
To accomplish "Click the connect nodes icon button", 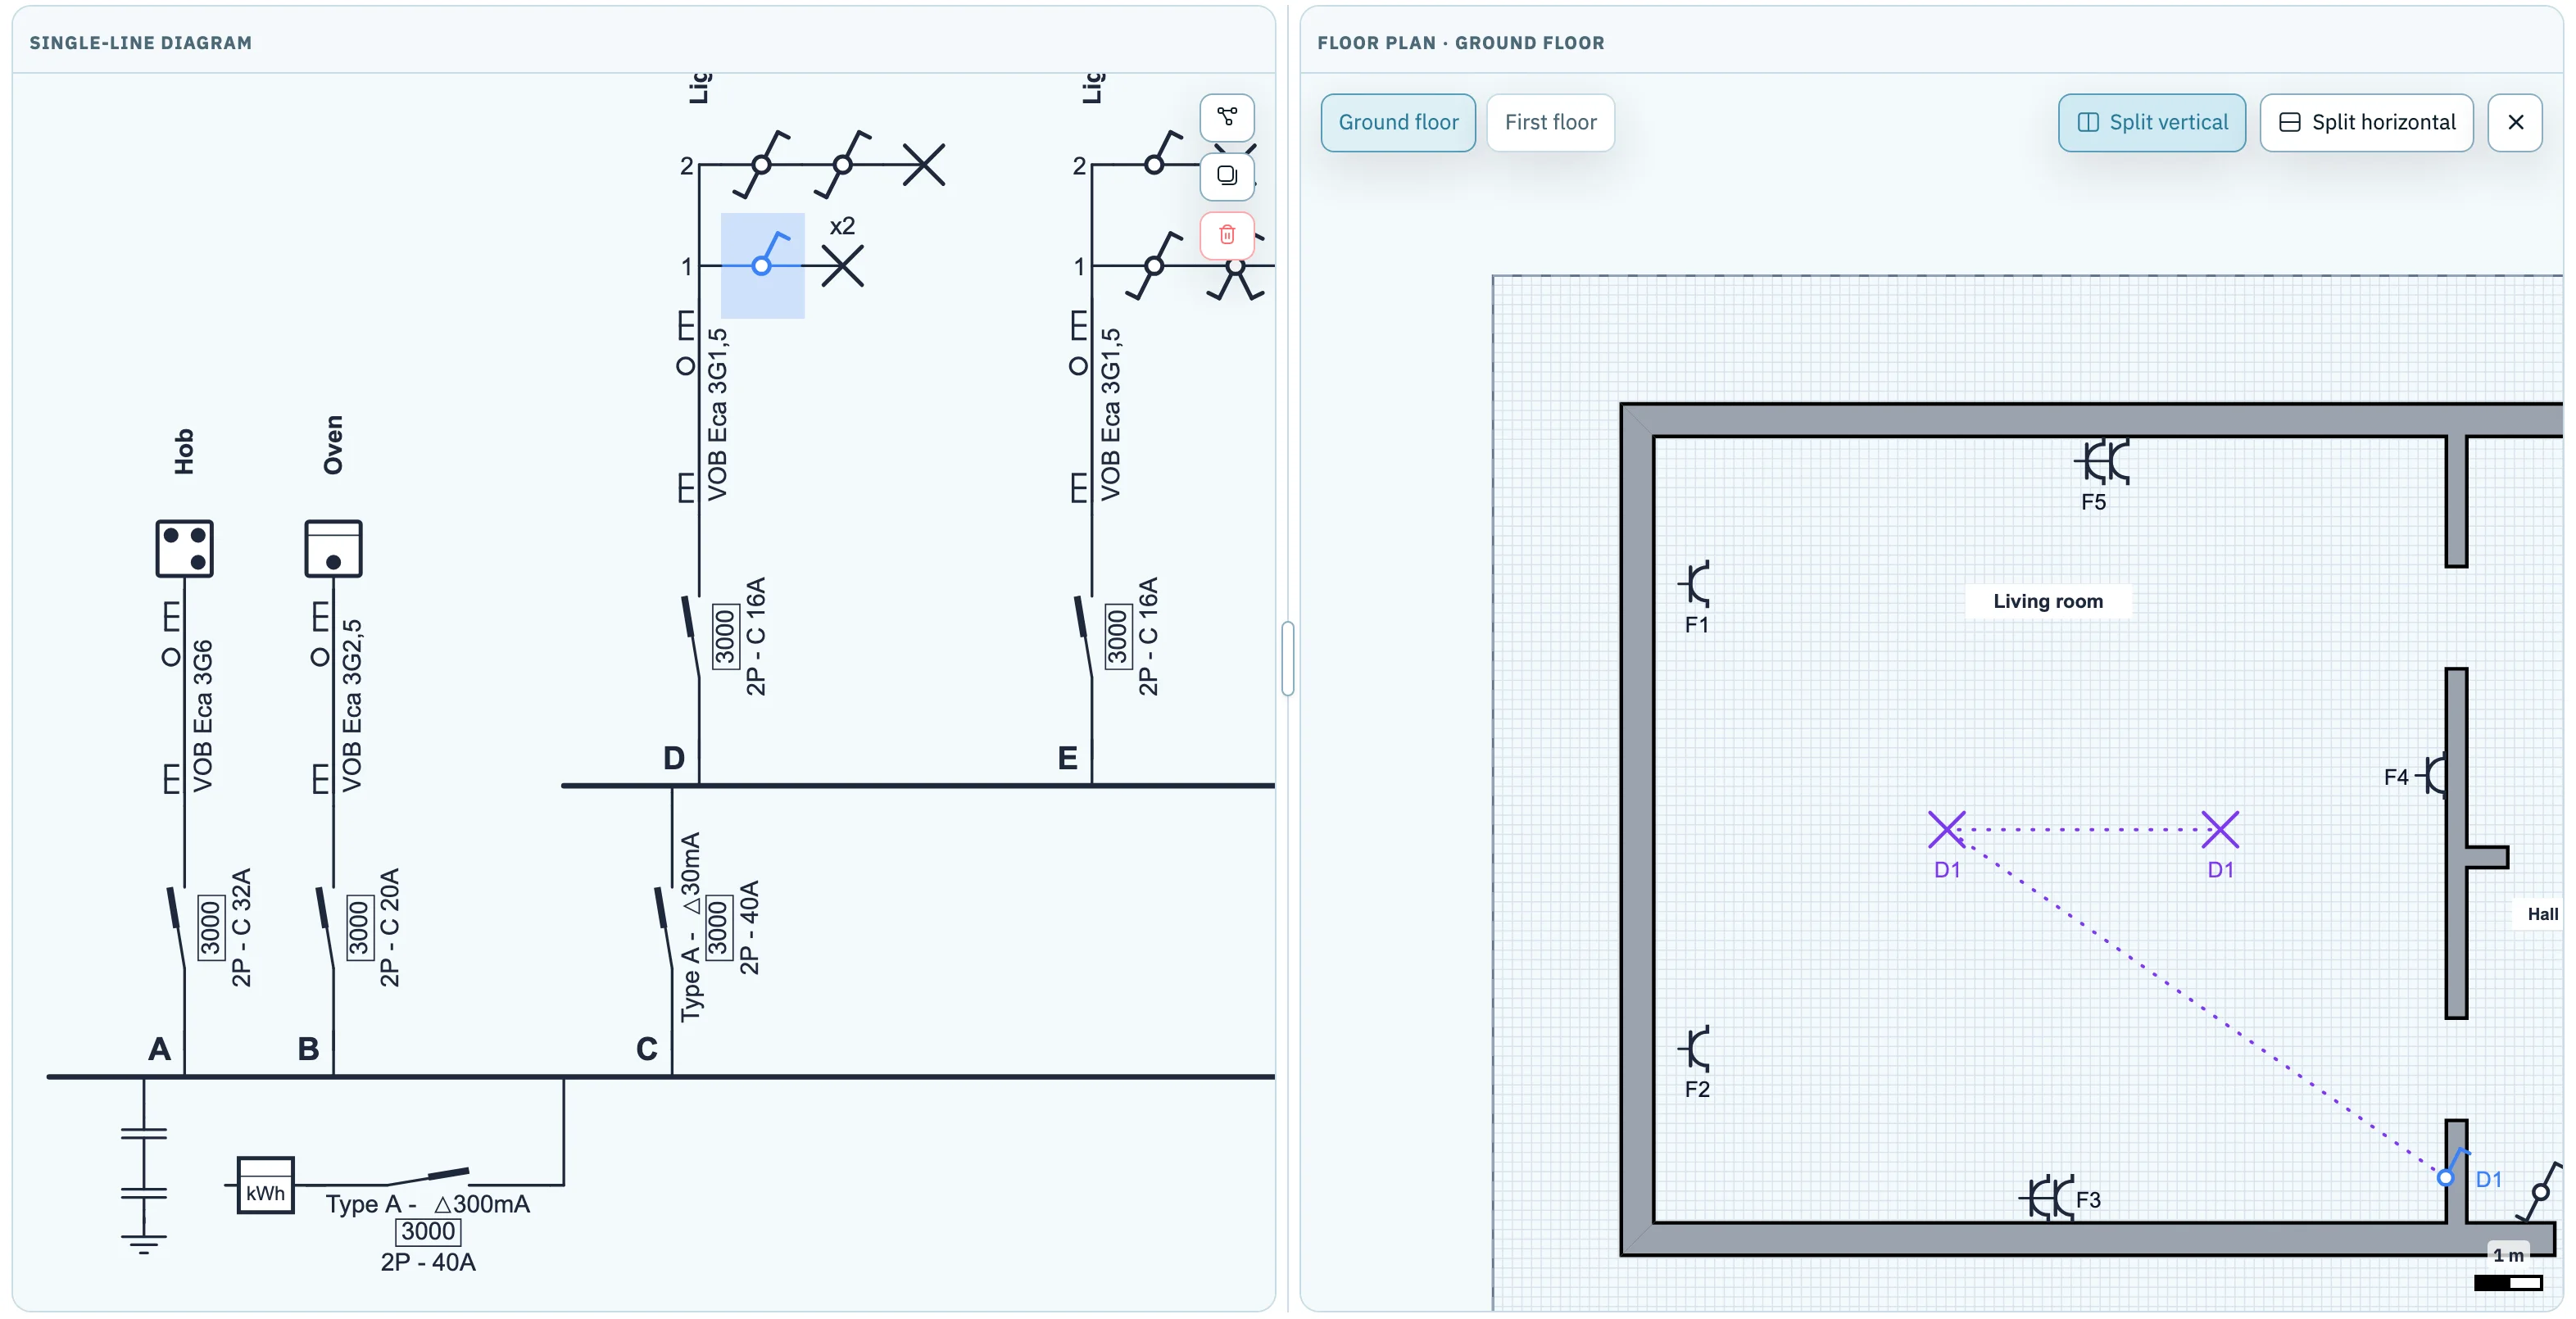I will click(1226, 117).
